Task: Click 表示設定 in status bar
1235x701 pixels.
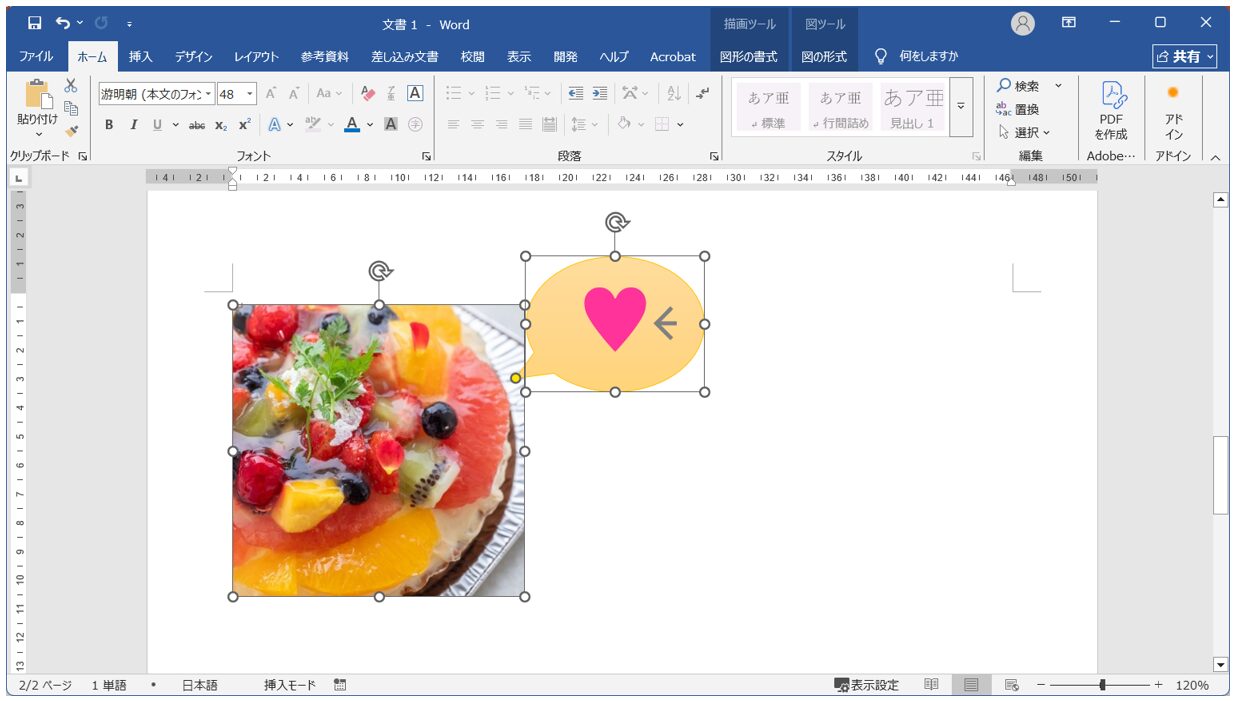Action: [x=866, y=685]
